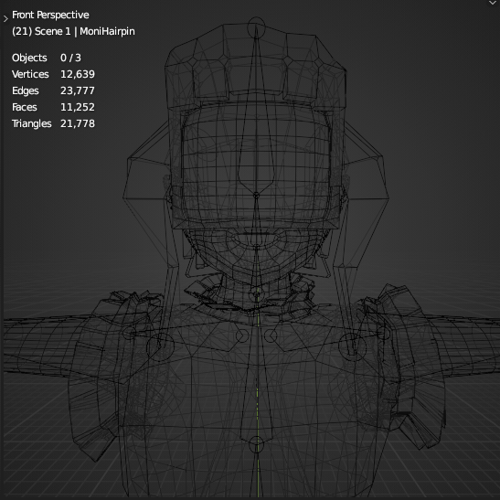Select the bone tip circle atop the head

(x=256, y=28)
